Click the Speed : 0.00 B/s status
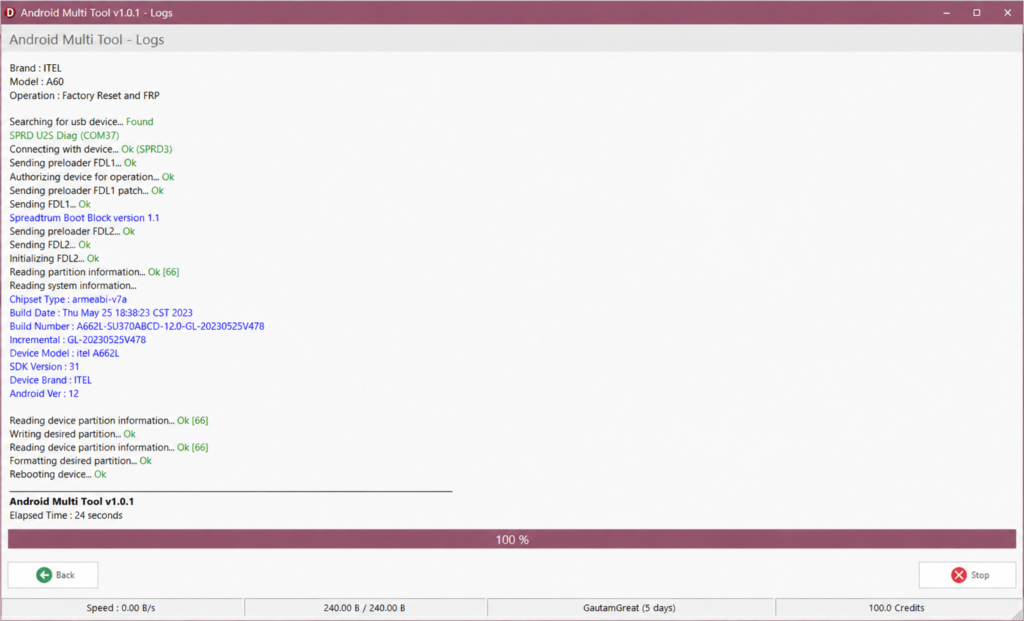 (x=121, y=608)
